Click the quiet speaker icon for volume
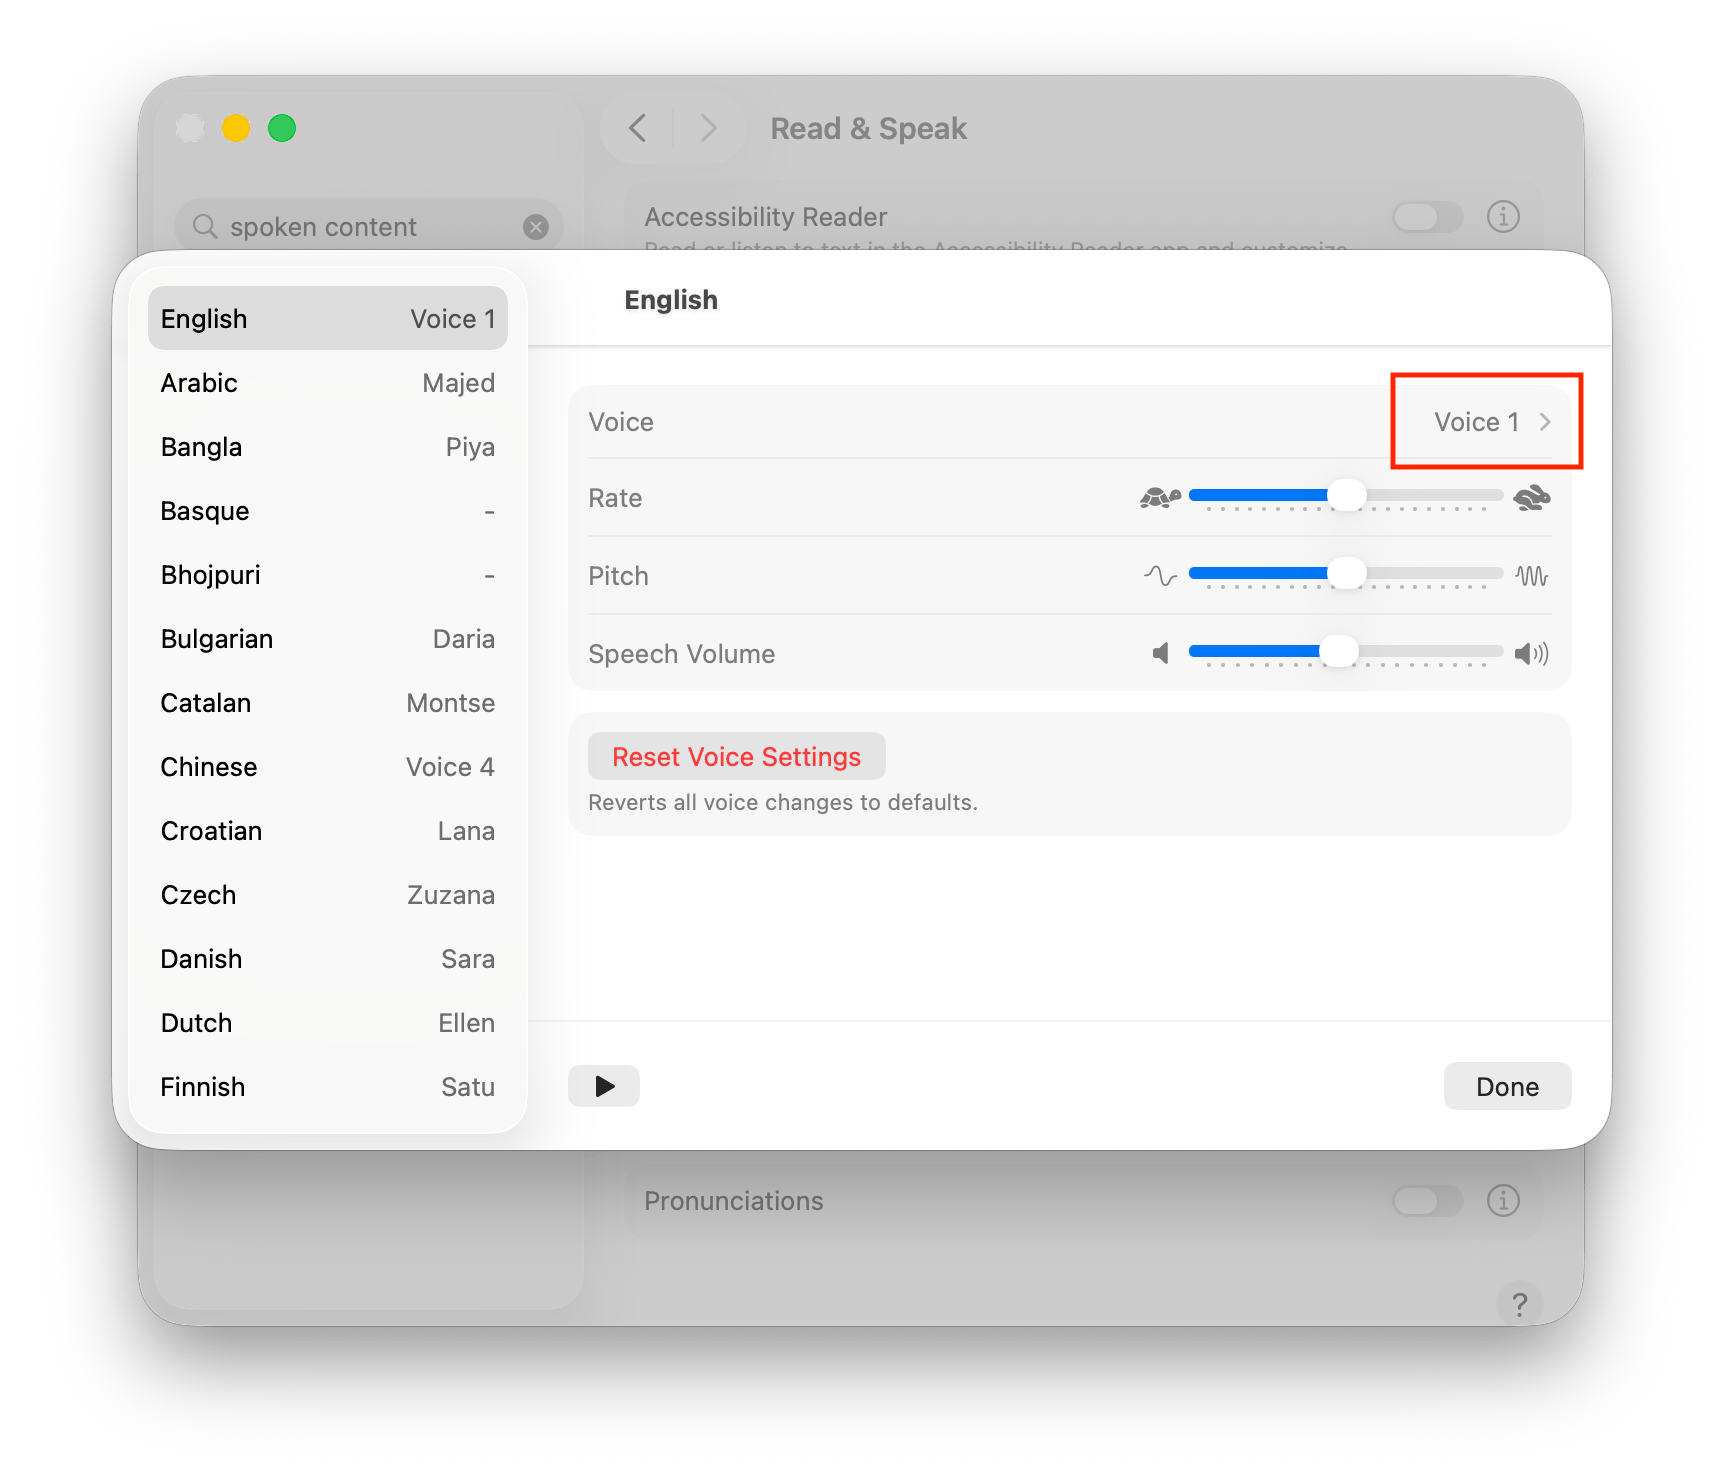This screenshot has width=1724, height=1474. [1161, 652]
